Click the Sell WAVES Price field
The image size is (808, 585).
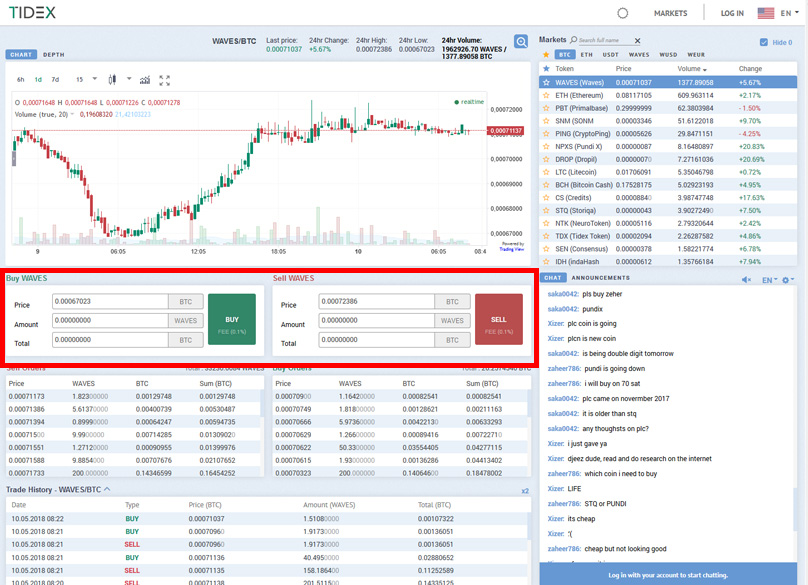[377, 302]
